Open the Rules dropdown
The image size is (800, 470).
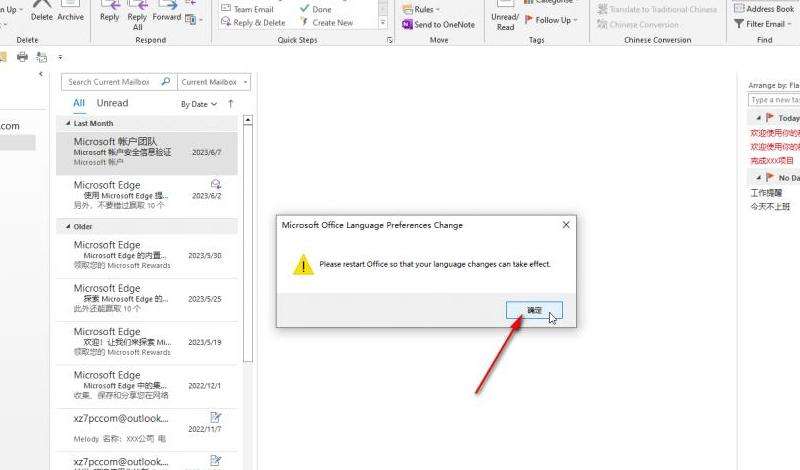click(421, 9)
